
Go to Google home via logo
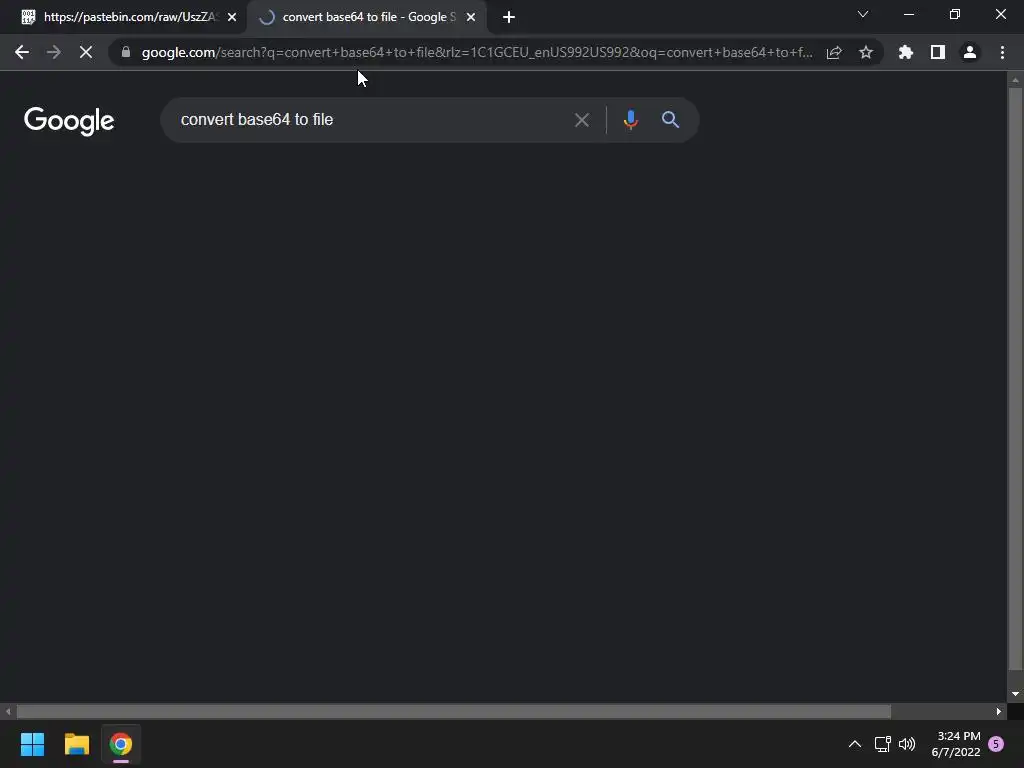69,121
